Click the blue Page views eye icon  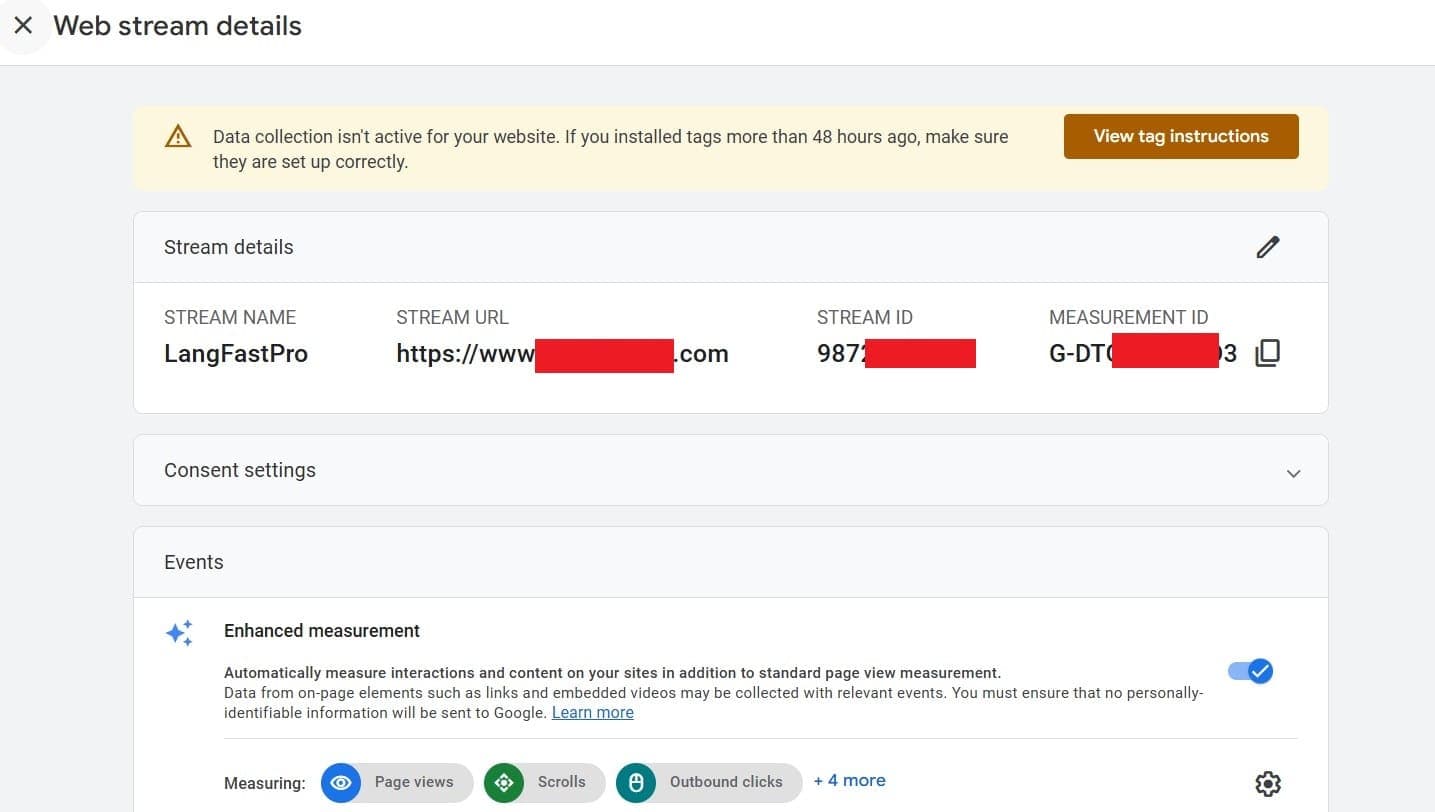click(x=341, y=783)
